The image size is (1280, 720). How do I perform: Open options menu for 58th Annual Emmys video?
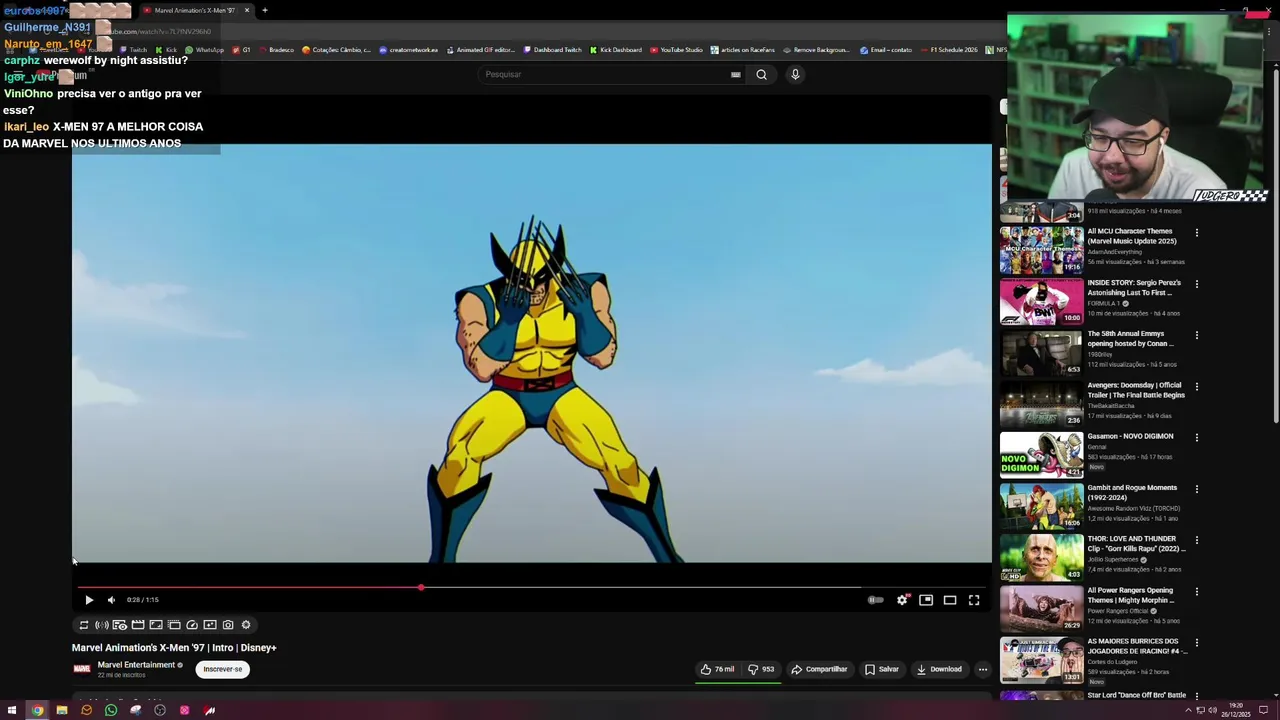click(x=1197, y=335)
